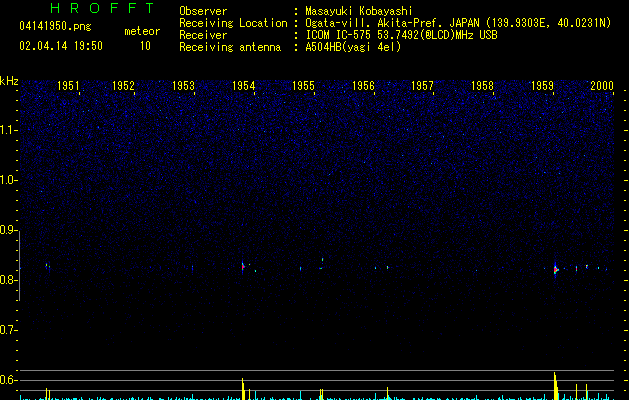Image resolution: width=629 pixels, height=400 pixels.
Task: Click the 1.1 kHz frequency tick label
Action: [x=8, y=130]
